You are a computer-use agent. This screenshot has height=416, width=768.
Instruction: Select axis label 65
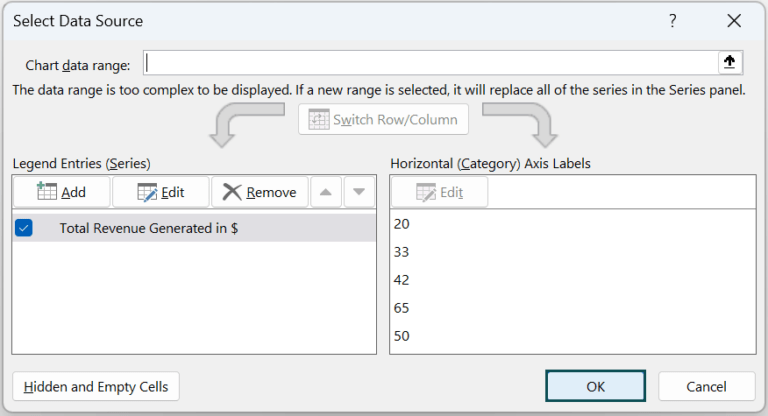point(402,308)
